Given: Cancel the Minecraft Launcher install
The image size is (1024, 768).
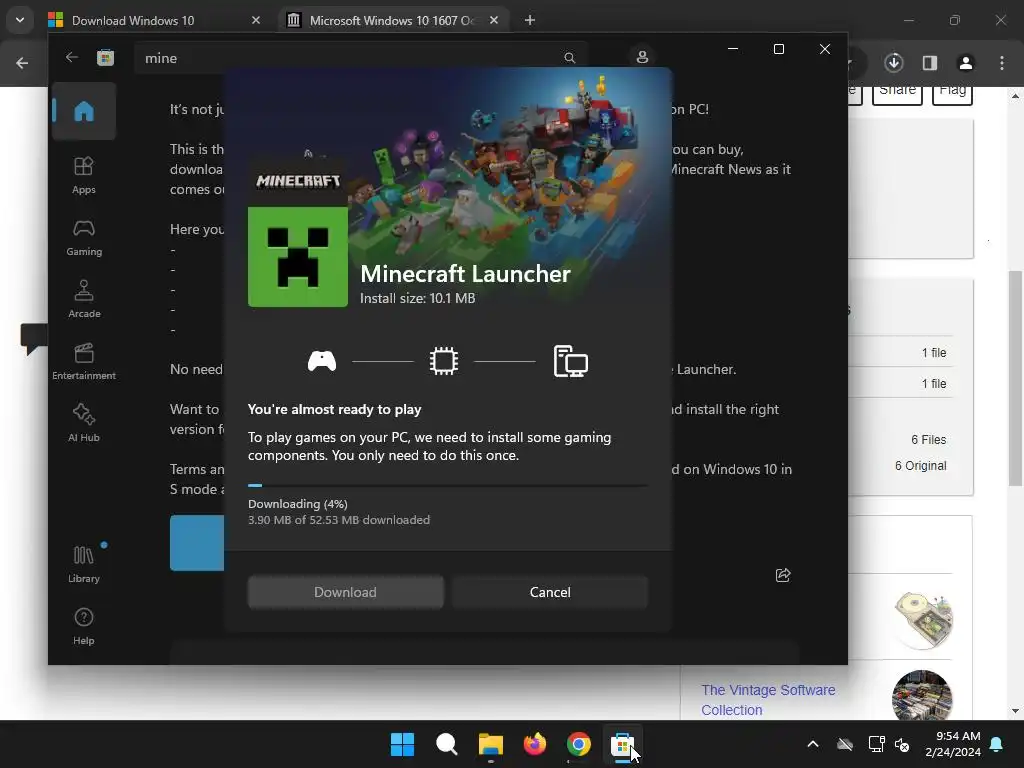Looking at the screenshot, I should coord(550,592).
